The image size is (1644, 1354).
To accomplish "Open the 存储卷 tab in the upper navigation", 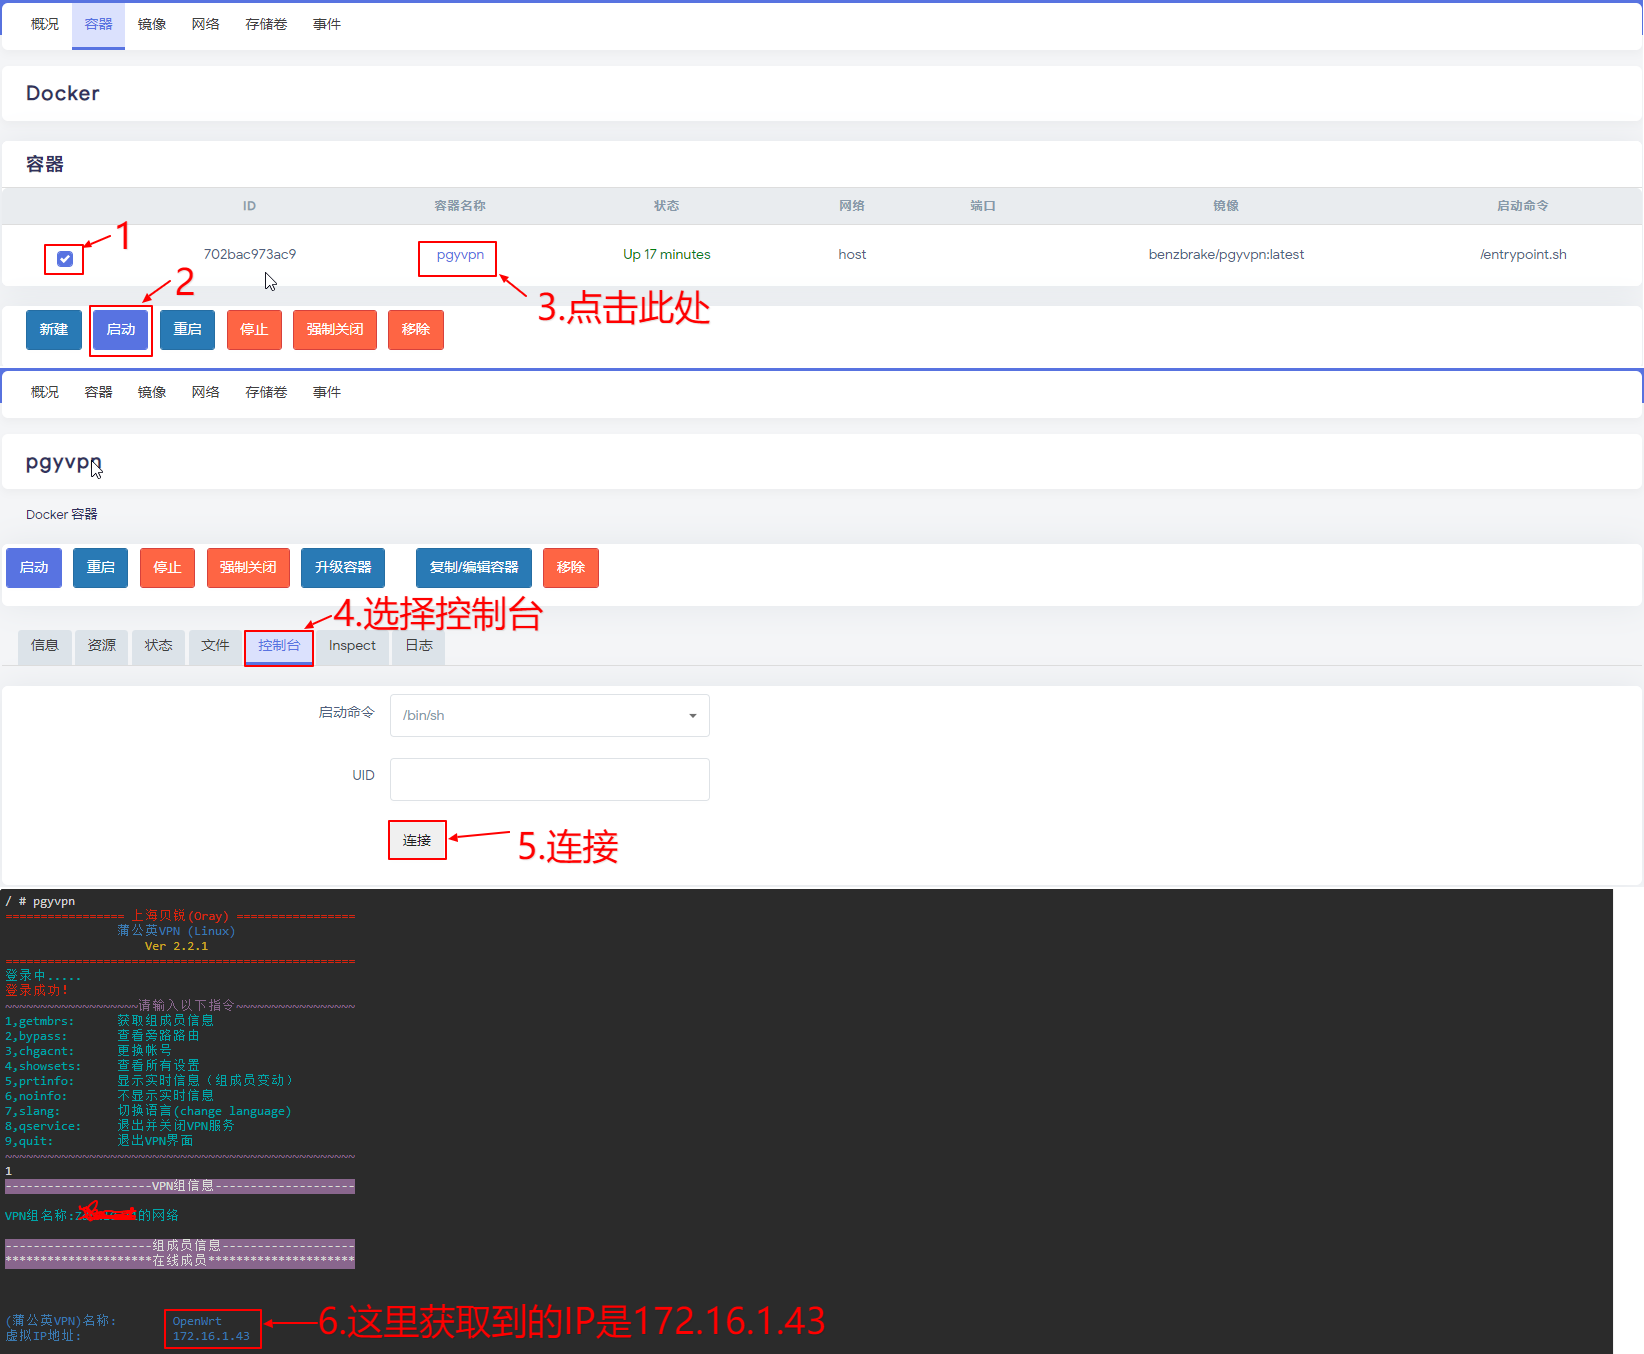I will [266, 25].
